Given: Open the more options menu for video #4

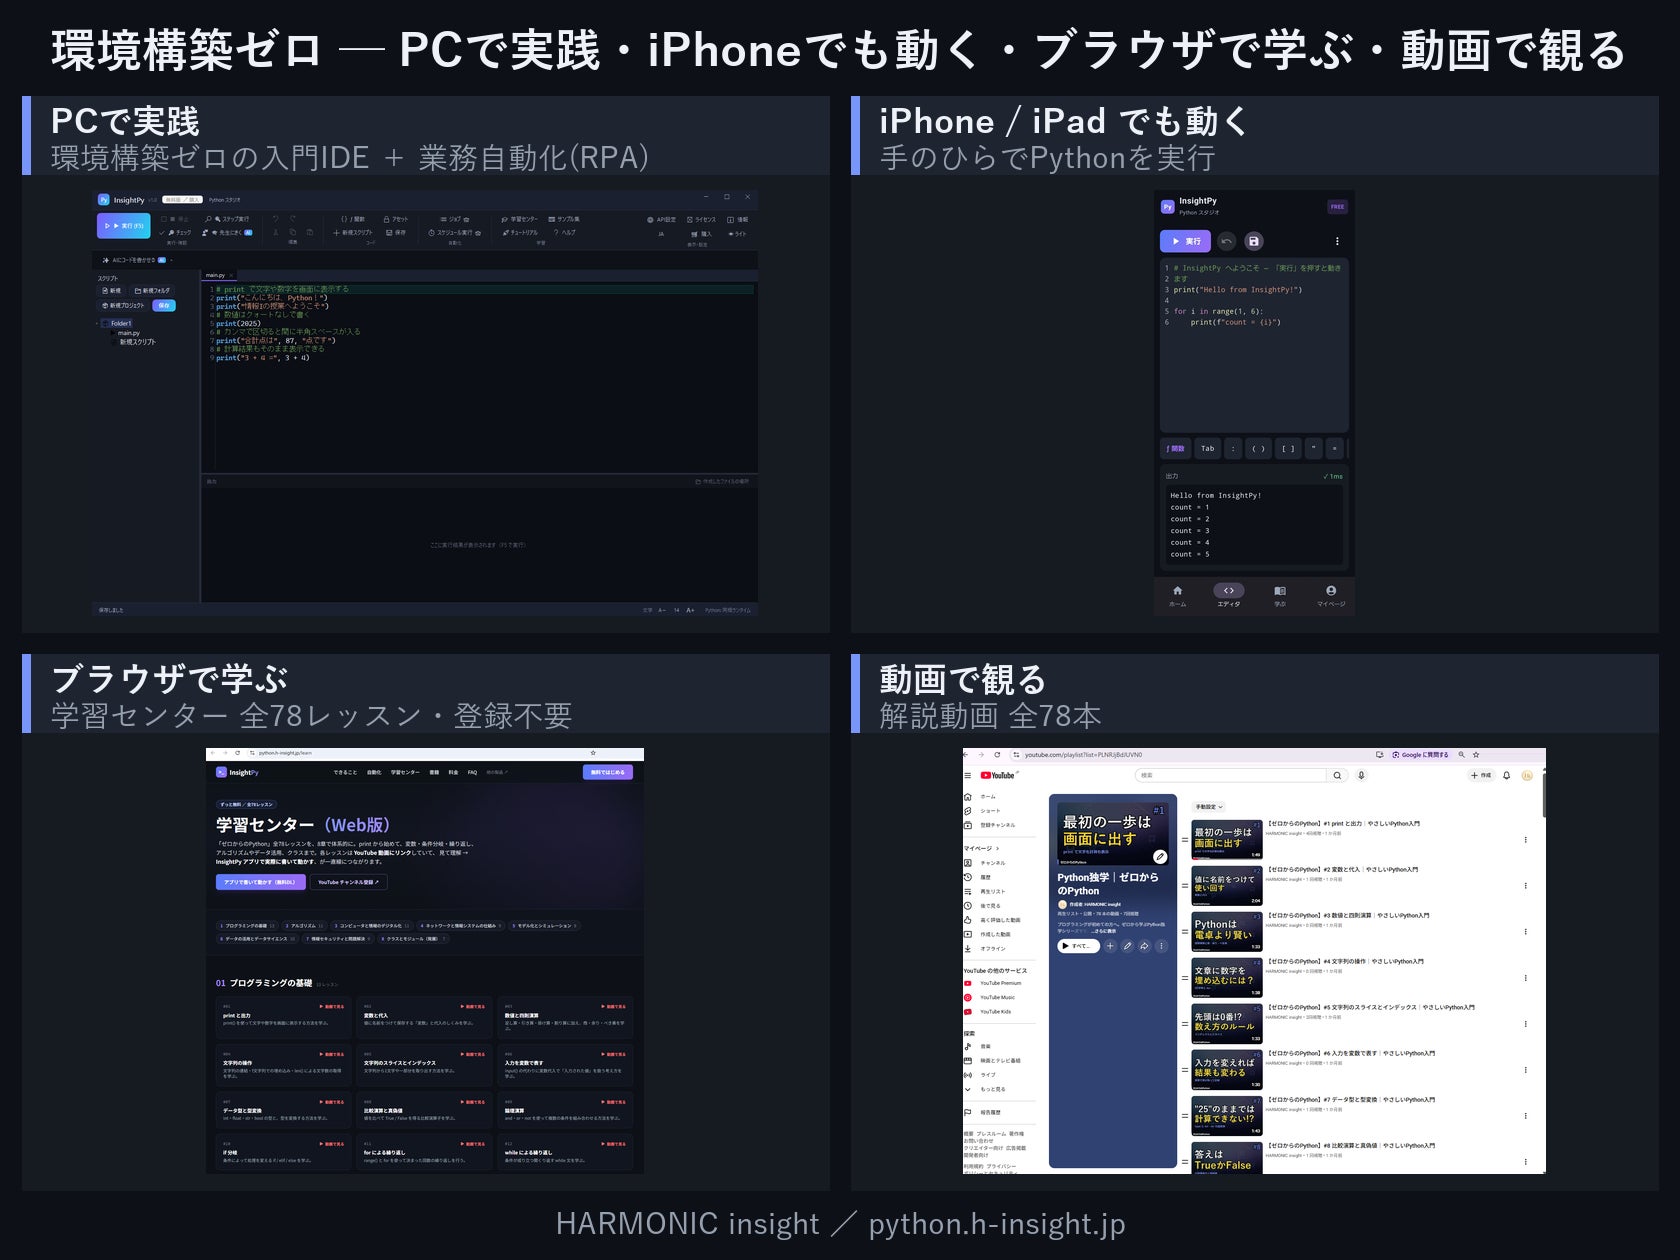Looking at the screenshot, I should (1525, 978).
